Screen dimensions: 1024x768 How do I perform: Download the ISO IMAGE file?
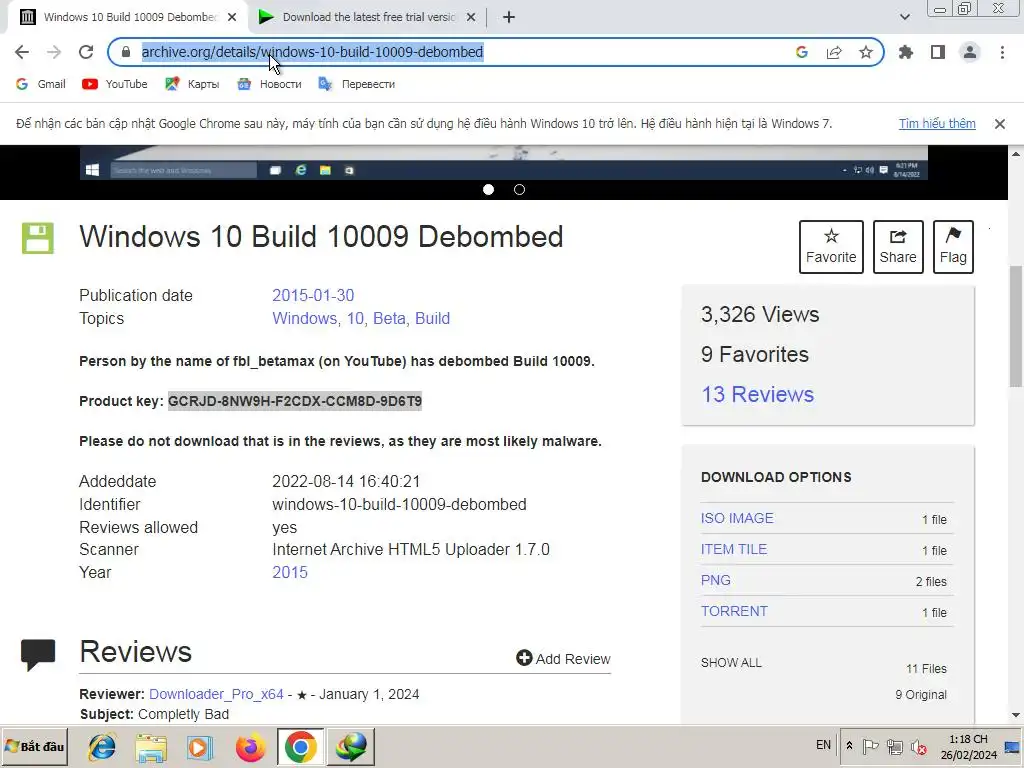tap(737, 518)
